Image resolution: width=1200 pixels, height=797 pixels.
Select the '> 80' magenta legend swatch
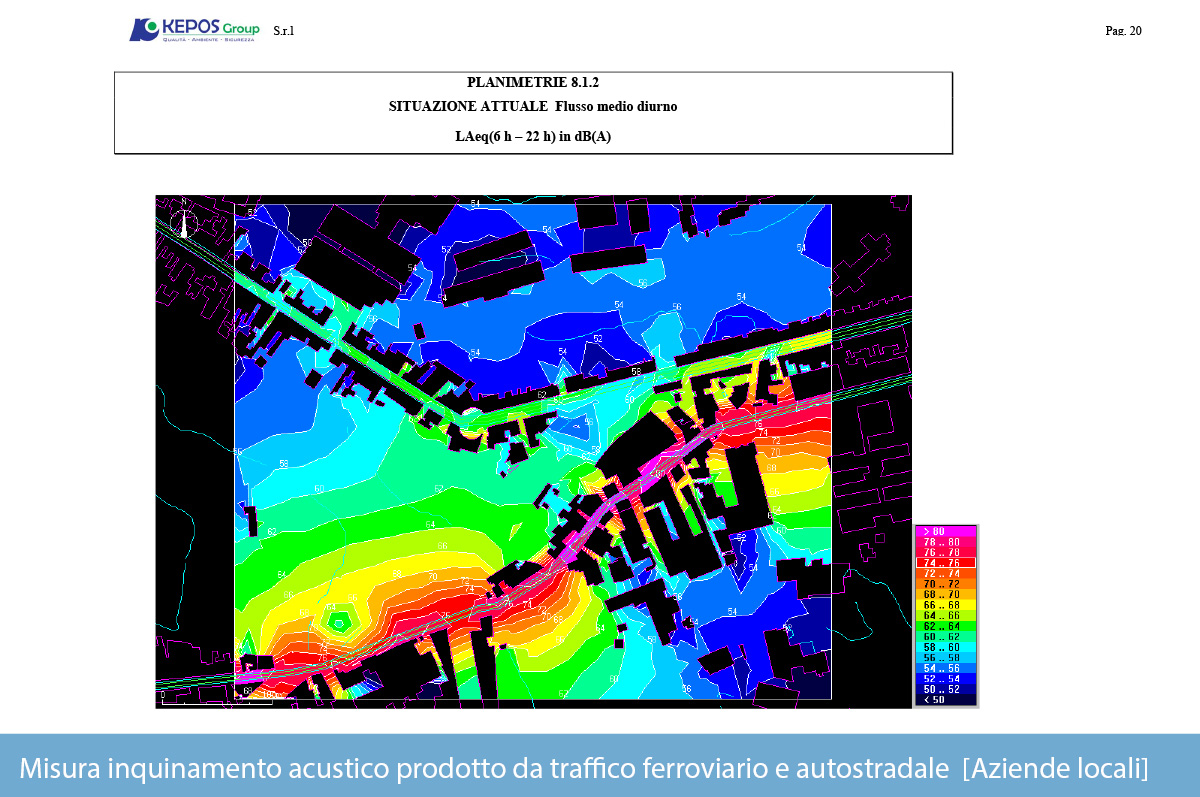point(945,530)
